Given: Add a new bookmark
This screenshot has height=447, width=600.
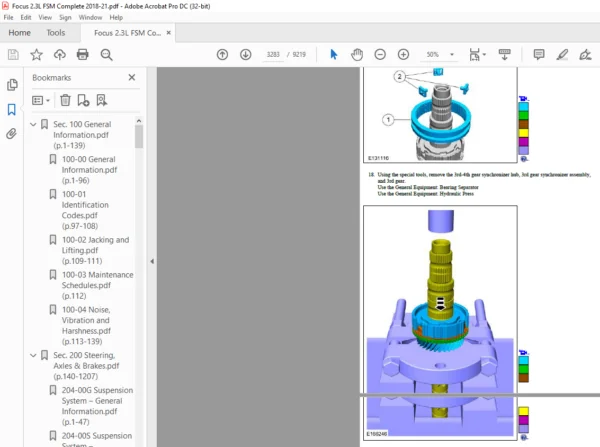Looking at the screenshot, I should (83, 100).
